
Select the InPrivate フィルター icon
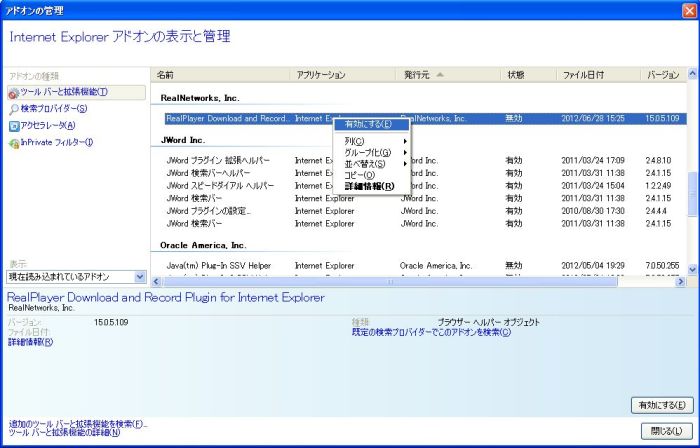(14, 142)
